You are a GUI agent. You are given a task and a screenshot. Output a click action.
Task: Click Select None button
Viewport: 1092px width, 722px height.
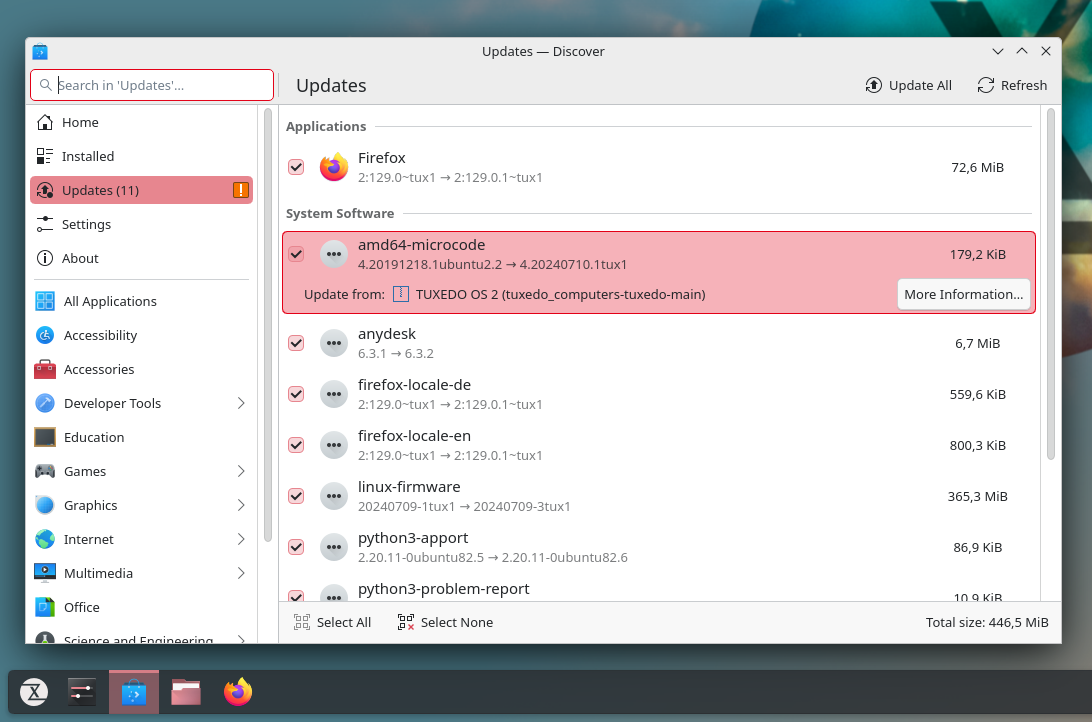click(x=446, y=622)
